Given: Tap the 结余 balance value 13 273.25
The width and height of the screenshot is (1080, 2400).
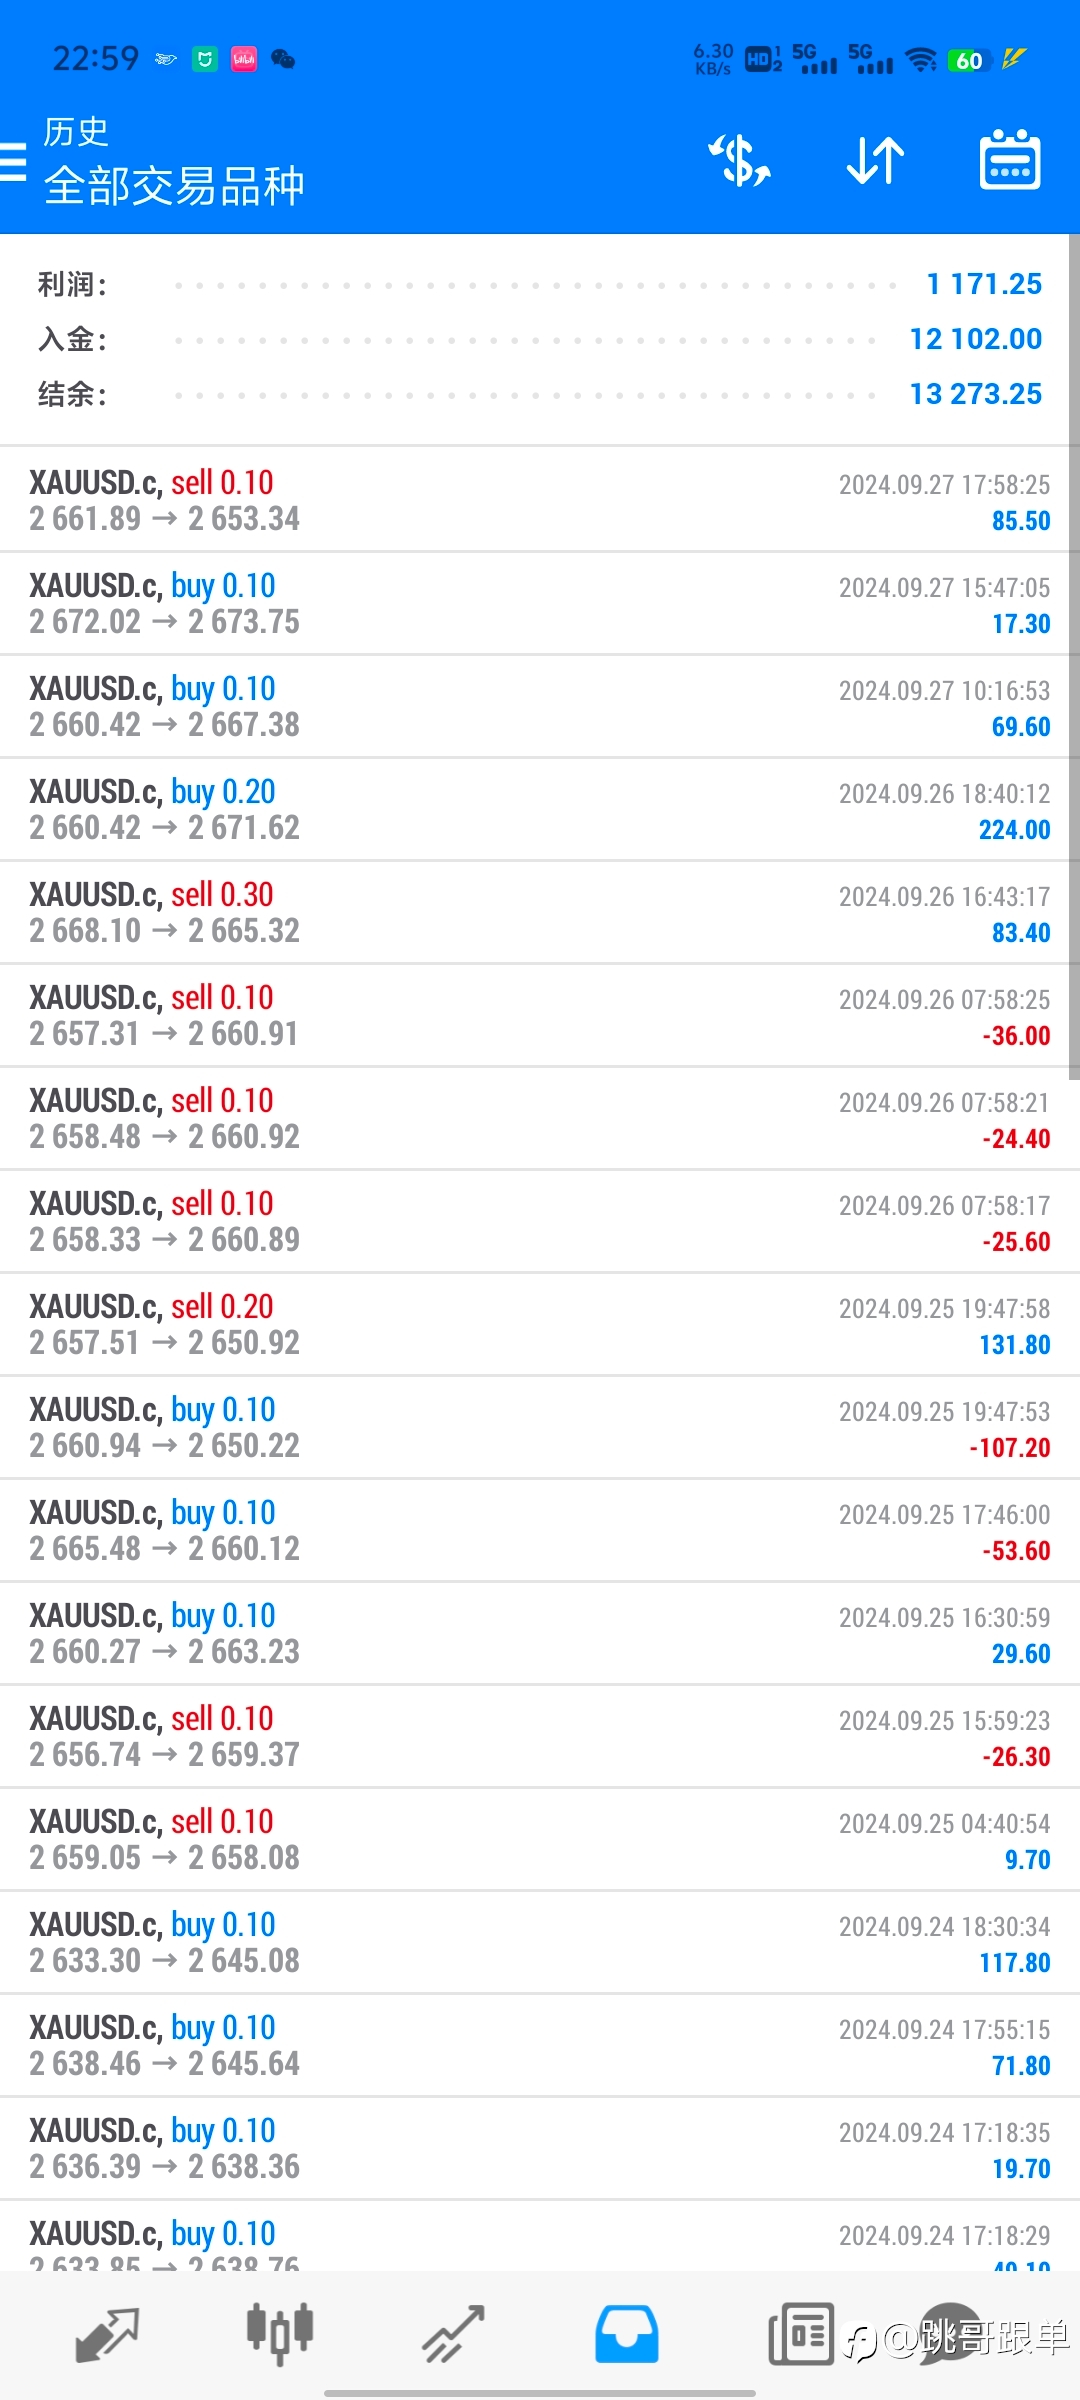Looking at the screenshot, I should pyautogui.click(x=976, y=394).
